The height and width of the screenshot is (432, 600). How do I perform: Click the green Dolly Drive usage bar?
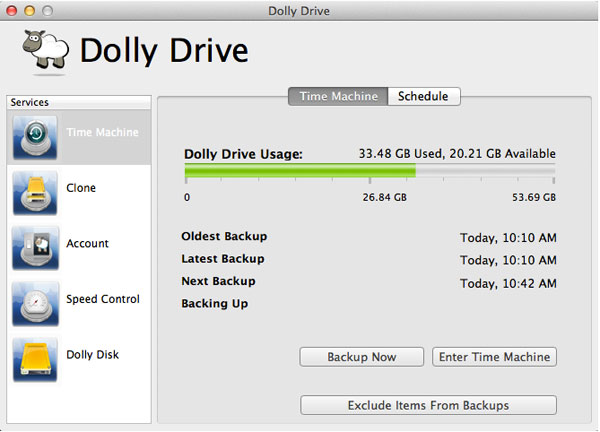[x=300, y=172]
